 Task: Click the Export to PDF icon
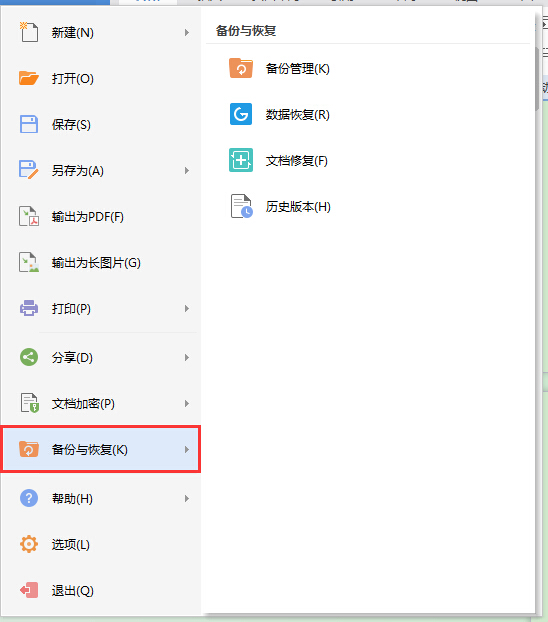(x=29, y=216)
